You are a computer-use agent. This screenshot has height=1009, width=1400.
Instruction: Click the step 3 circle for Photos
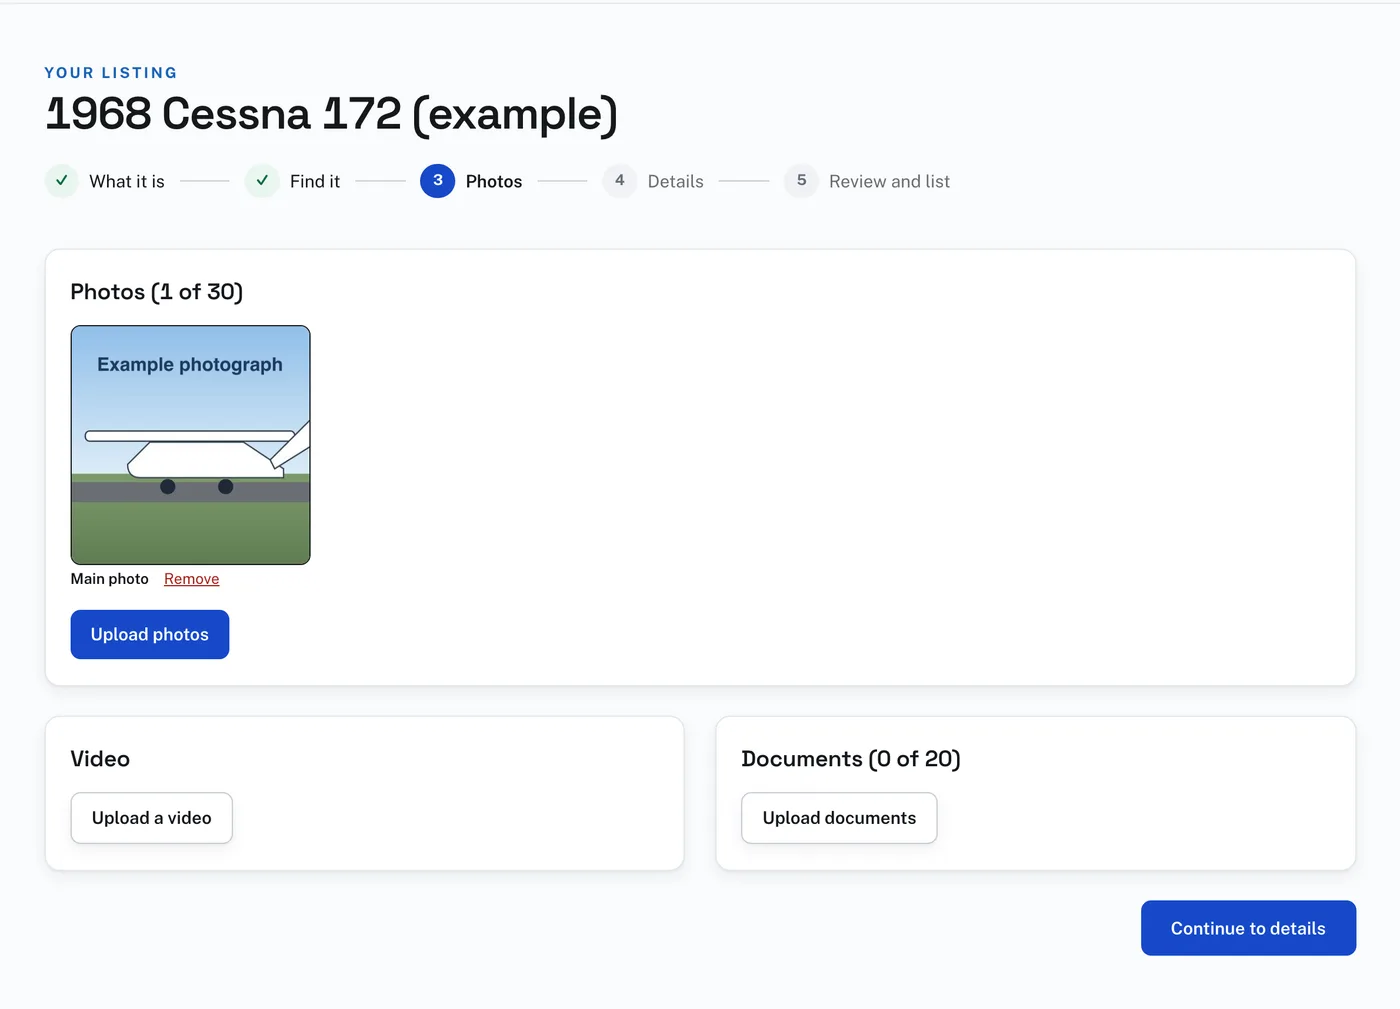pos(438,181)
